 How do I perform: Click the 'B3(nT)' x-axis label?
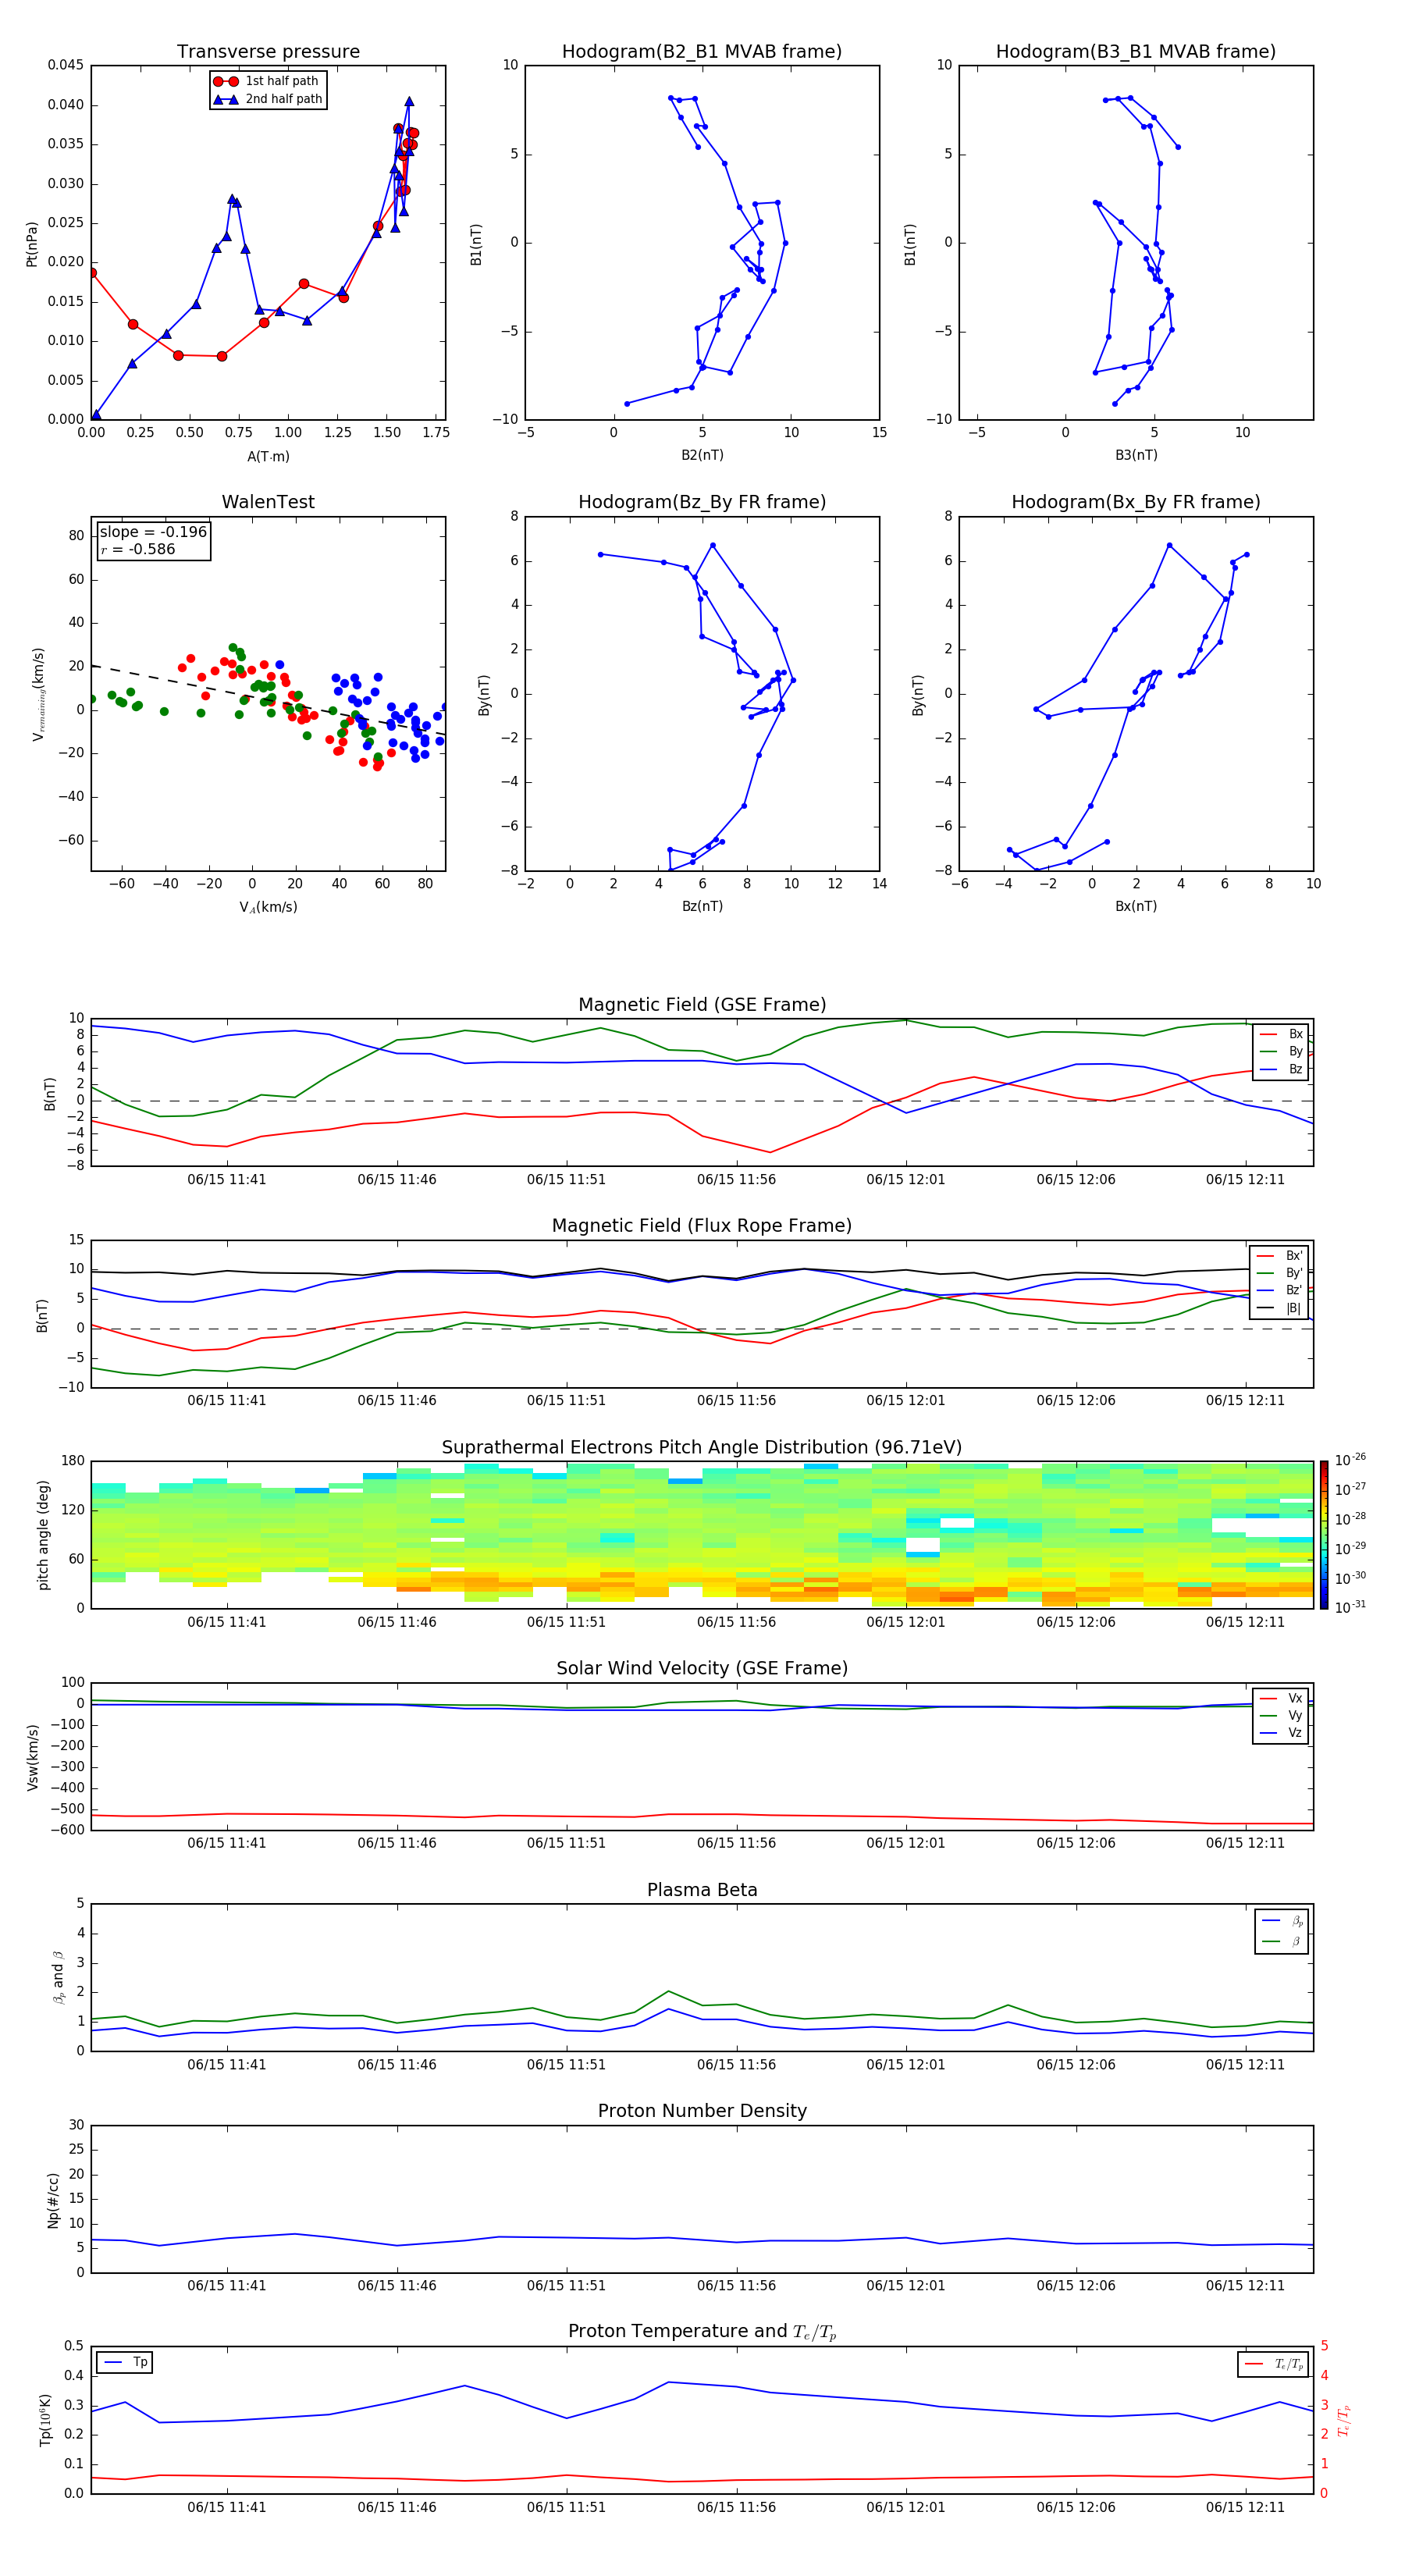(x=1136, y=455)
